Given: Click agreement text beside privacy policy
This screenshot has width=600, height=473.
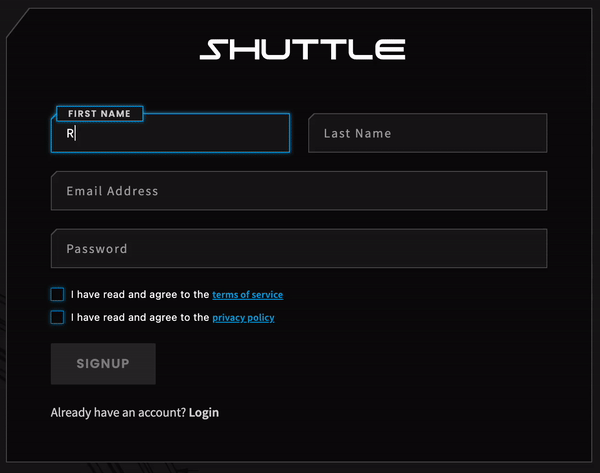Looking at the screenshot, I should coord(140,318).
